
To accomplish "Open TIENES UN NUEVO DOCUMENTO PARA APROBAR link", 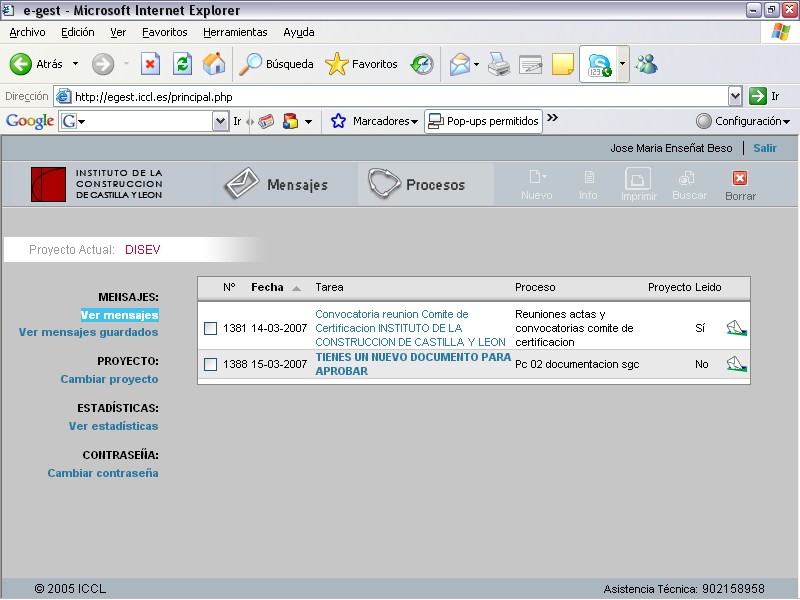I will [x=413, y=364].
